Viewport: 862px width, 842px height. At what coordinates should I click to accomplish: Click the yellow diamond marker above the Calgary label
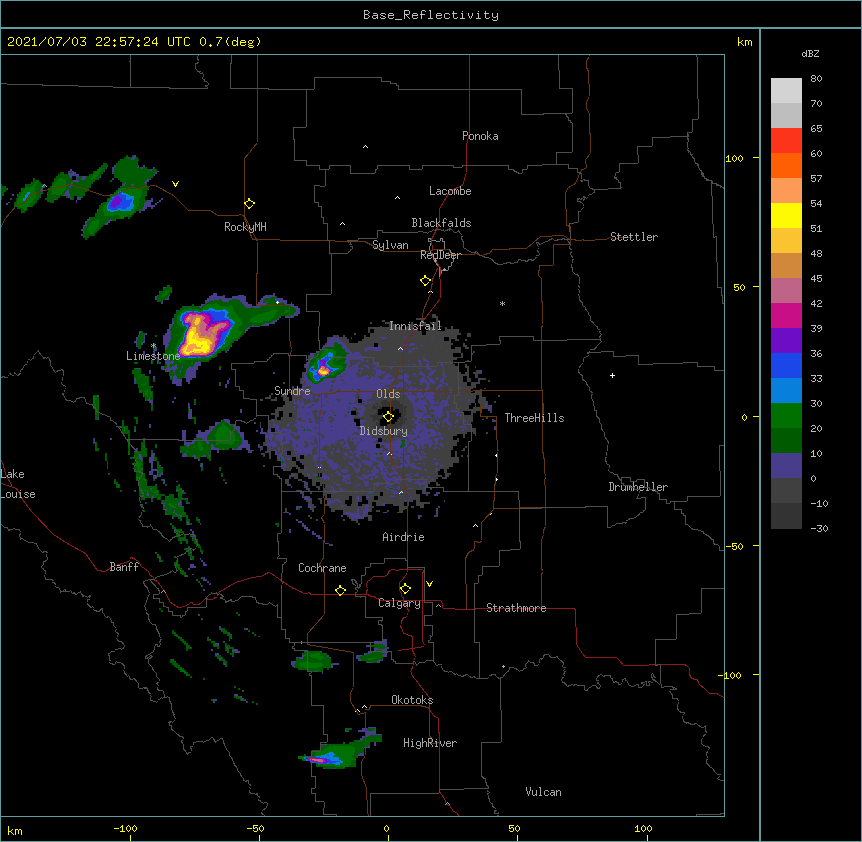405,589
